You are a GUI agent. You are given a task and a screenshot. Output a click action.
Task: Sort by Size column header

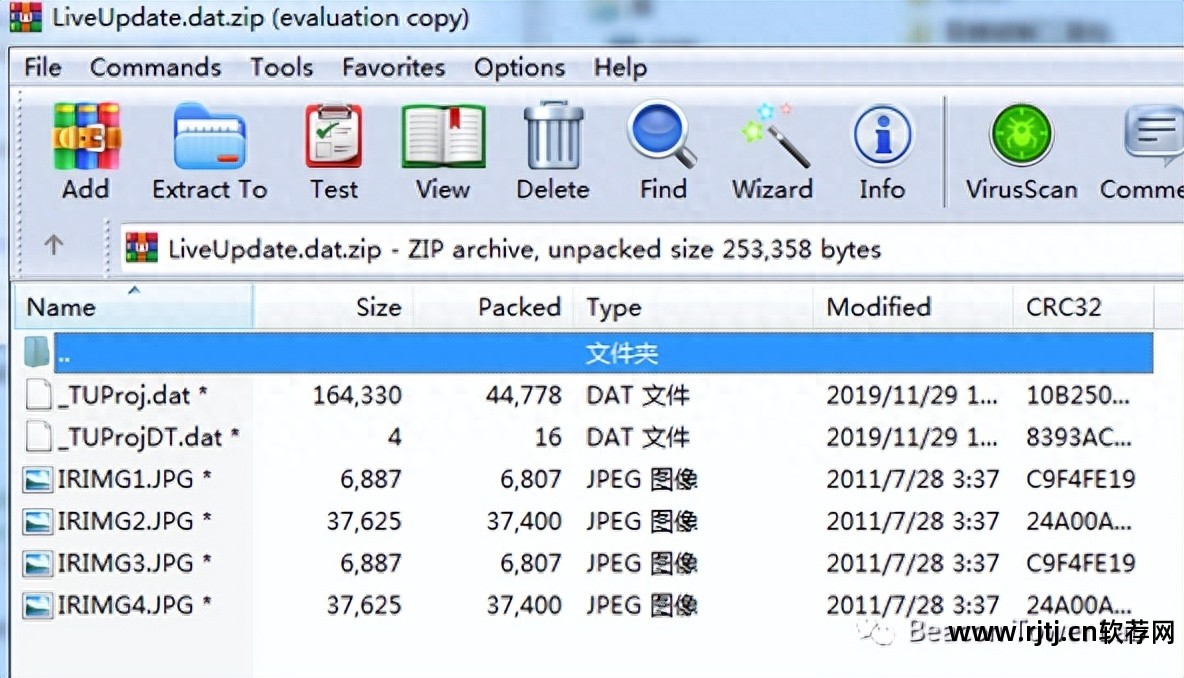333,307
